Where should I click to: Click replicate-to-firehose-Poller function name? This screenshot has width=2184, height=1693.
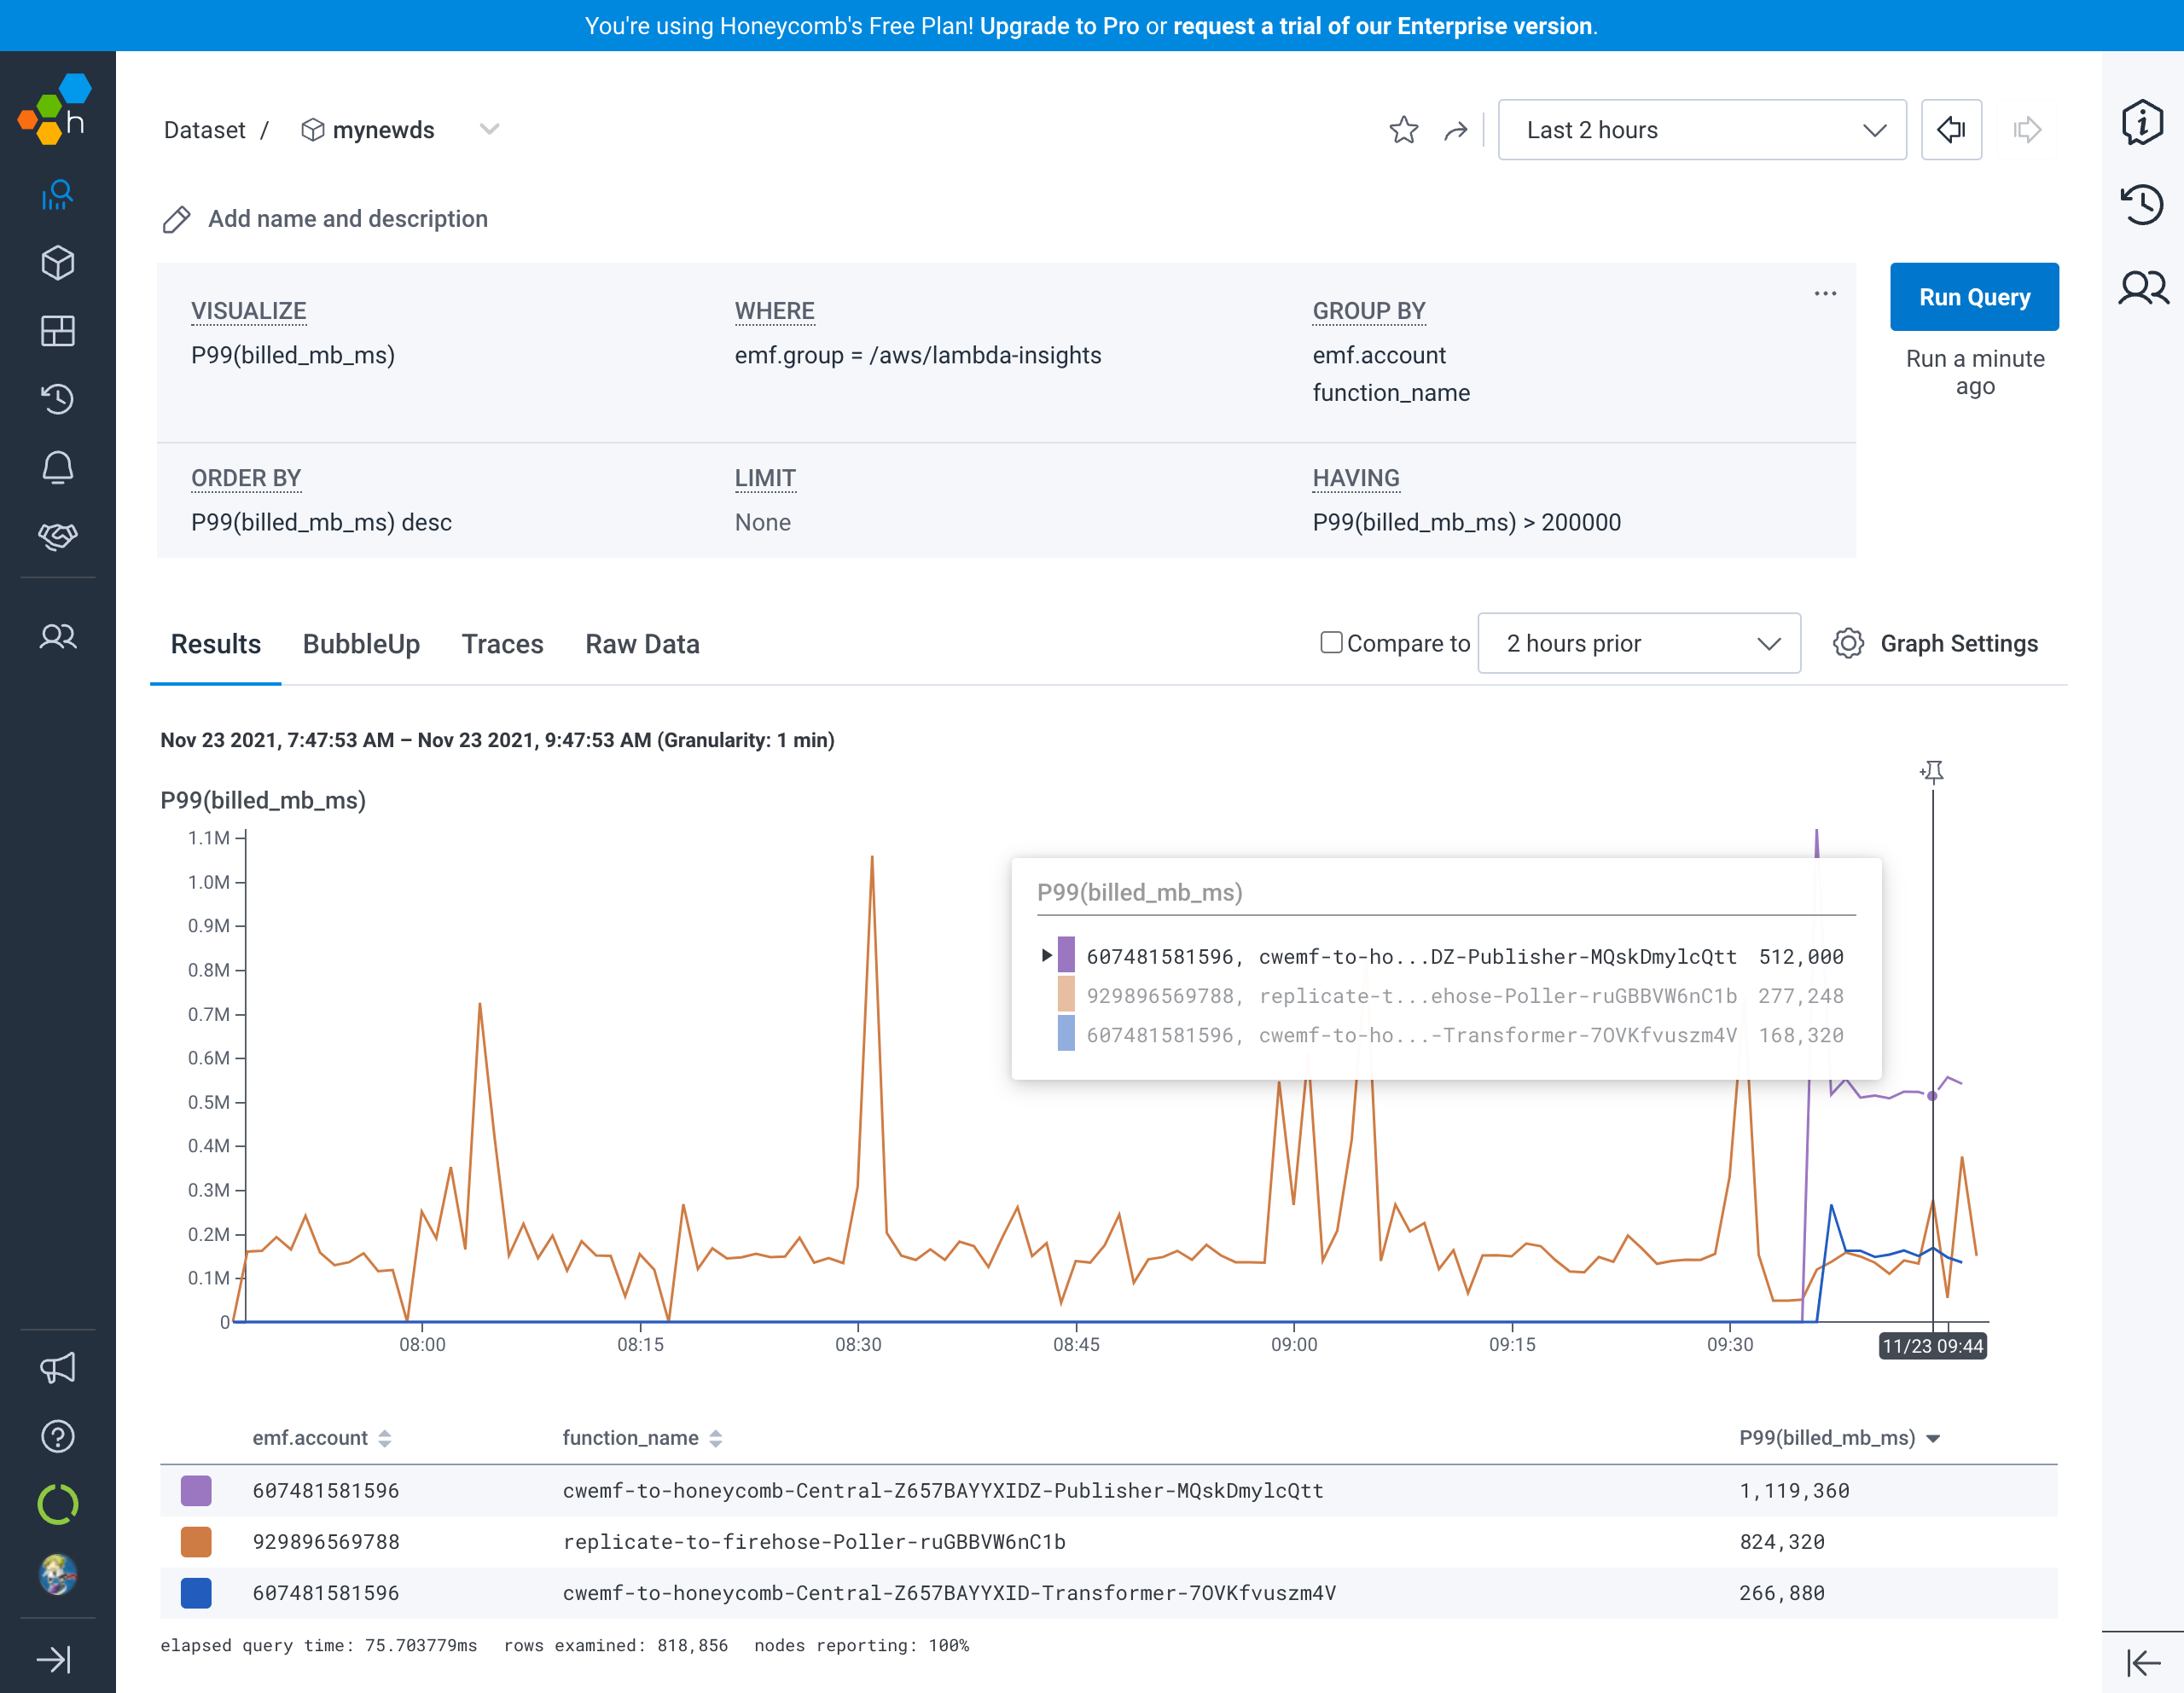[x=814, y=1542]
